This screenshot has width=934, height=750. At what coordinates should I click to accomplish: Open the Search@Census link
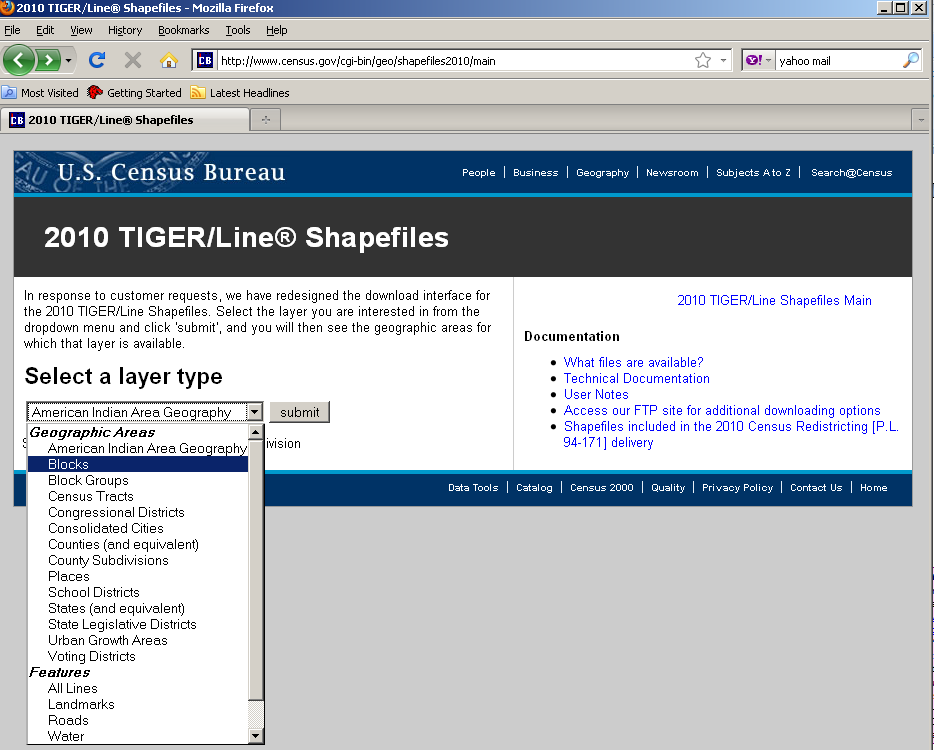pyautogui.click(x=851, y=173)
